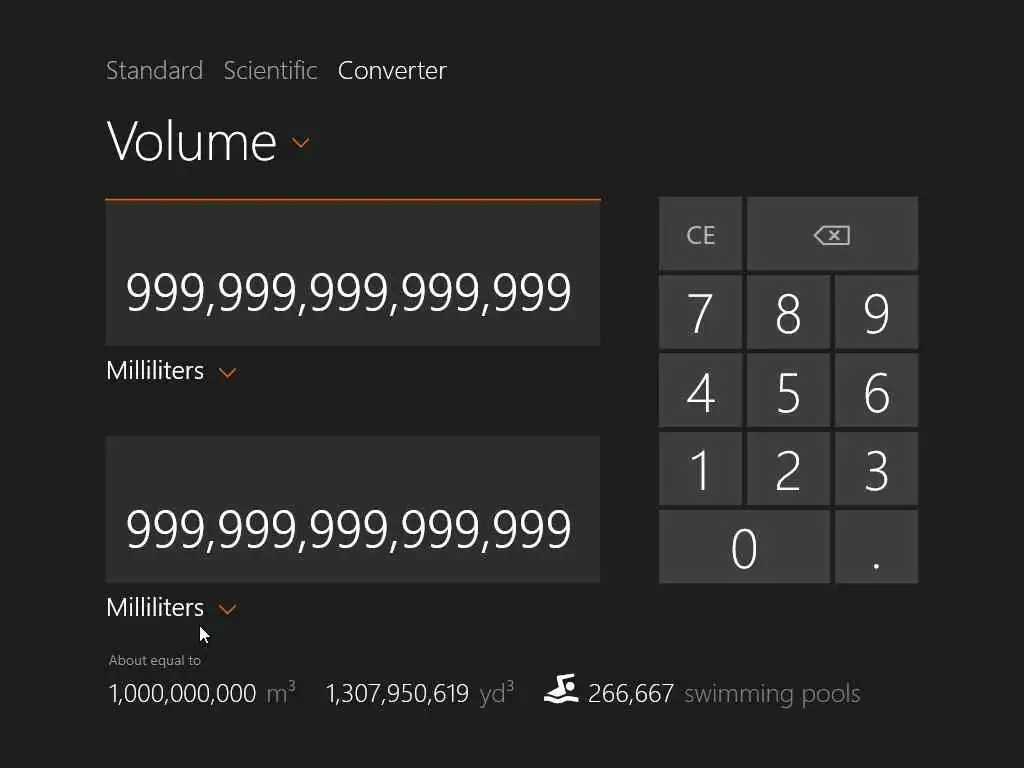The image size is (1024, 768).
Task: Select the upper input value field
Action: click(352, 274)
